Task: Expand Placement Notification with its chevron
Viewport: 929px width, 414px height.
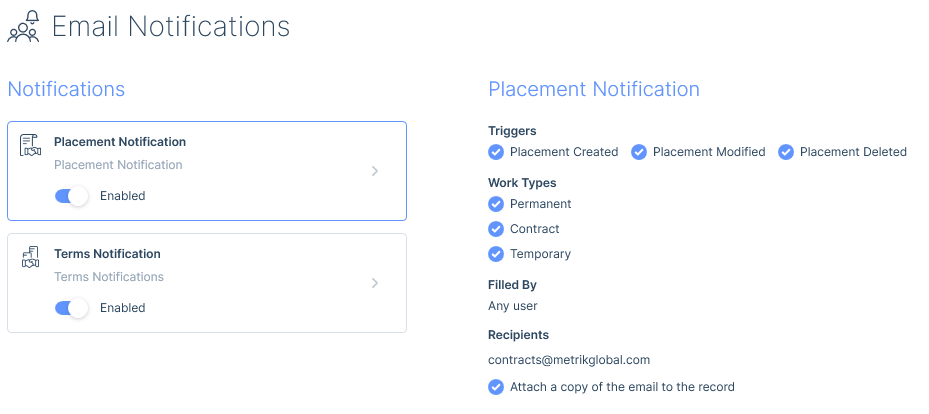Action: pos(374,171)
